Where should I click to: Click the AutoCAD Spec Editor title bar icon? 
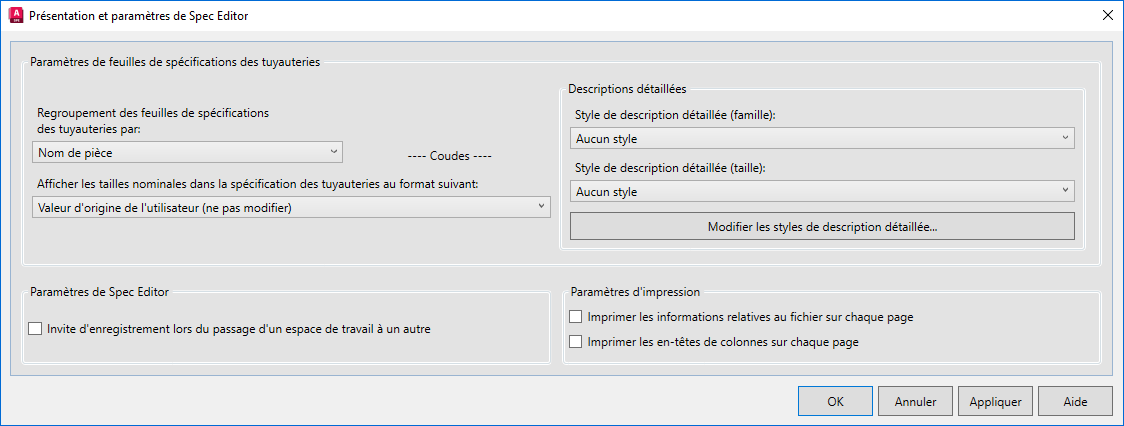[15, 16]
